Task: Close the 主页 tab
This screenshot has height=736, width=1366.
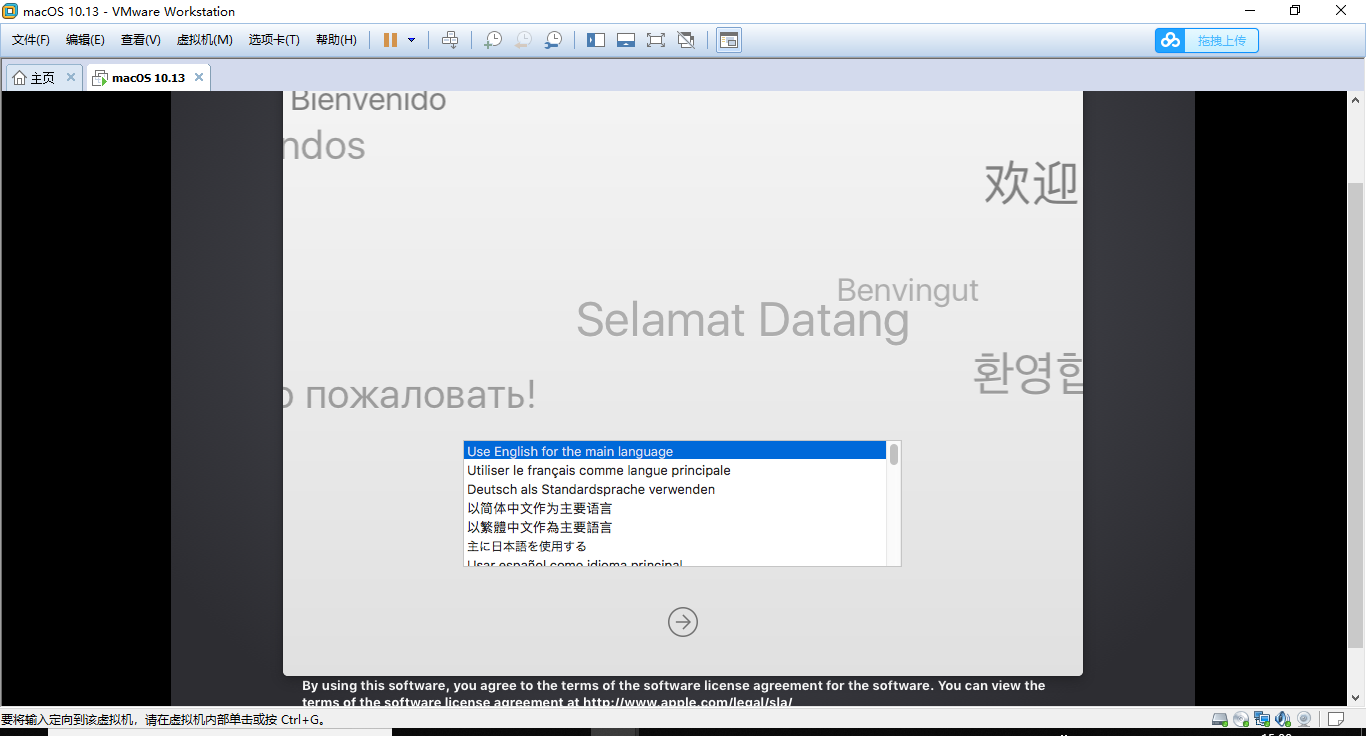Action: click(x=71, y=77)
